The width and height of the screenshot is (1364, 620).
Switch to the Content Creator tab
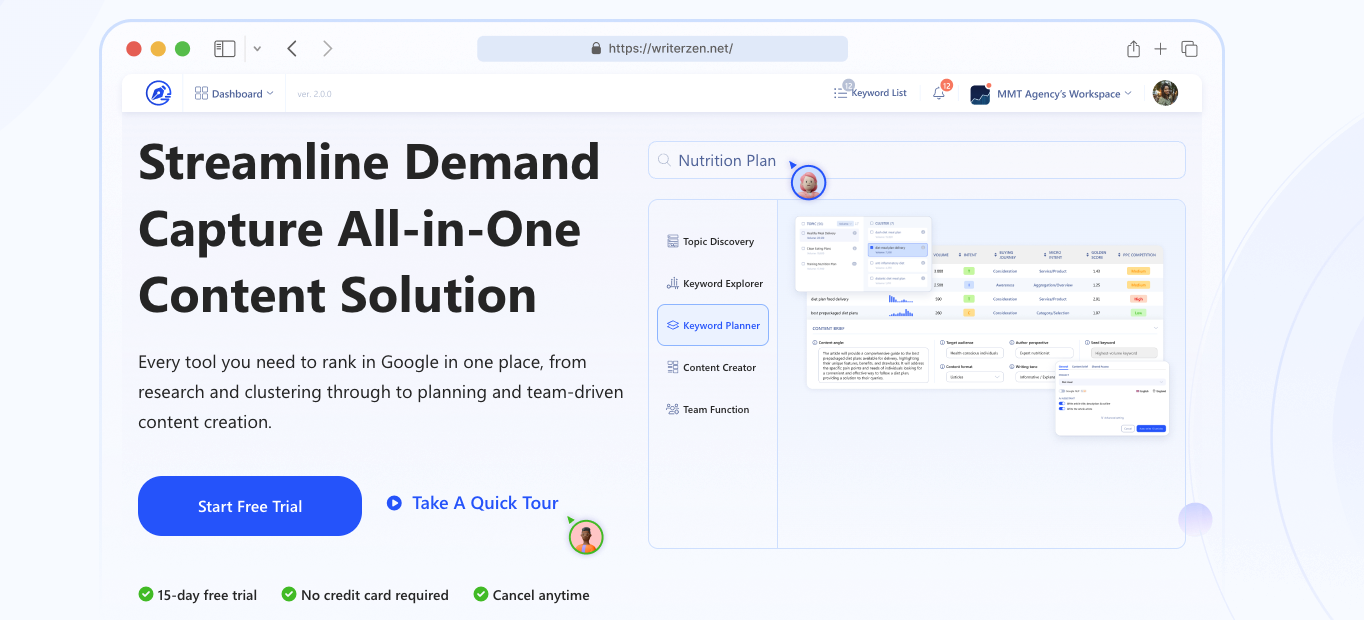(711, 368)
